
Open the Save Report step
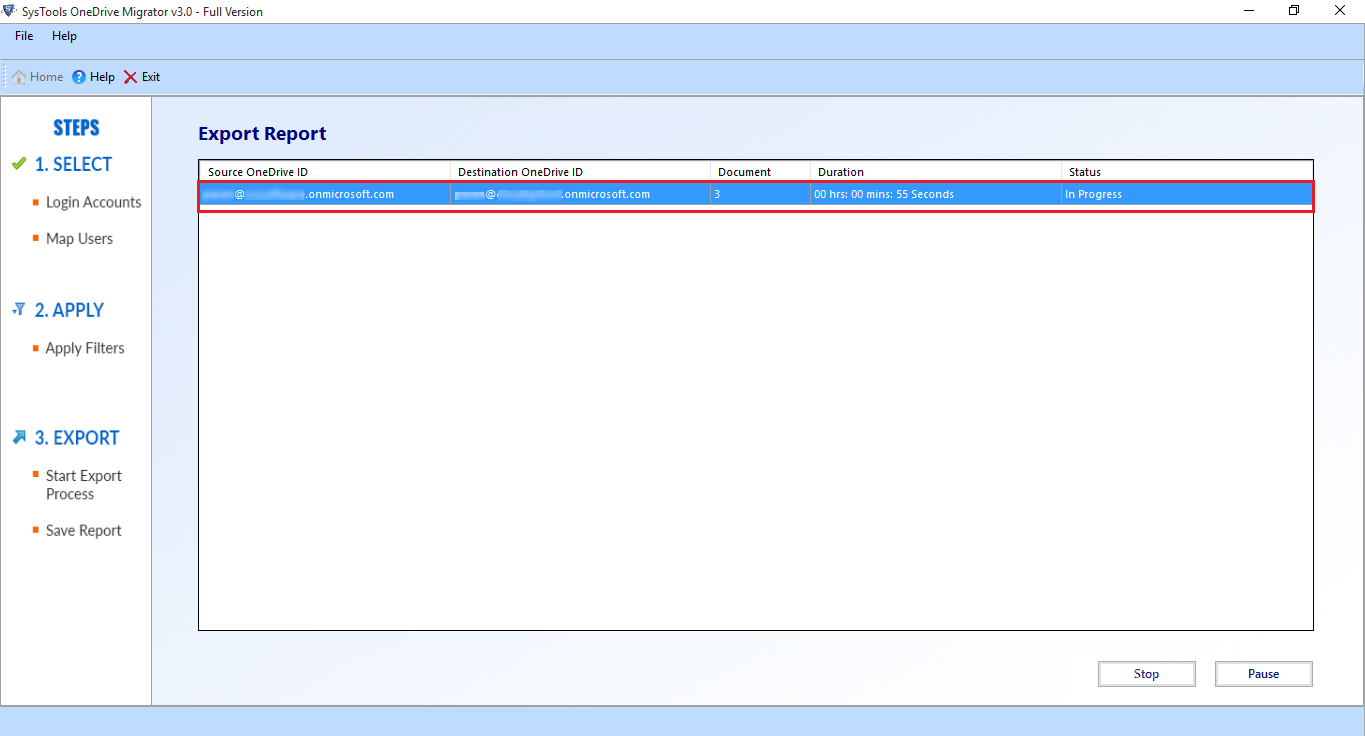pos(83,531)
